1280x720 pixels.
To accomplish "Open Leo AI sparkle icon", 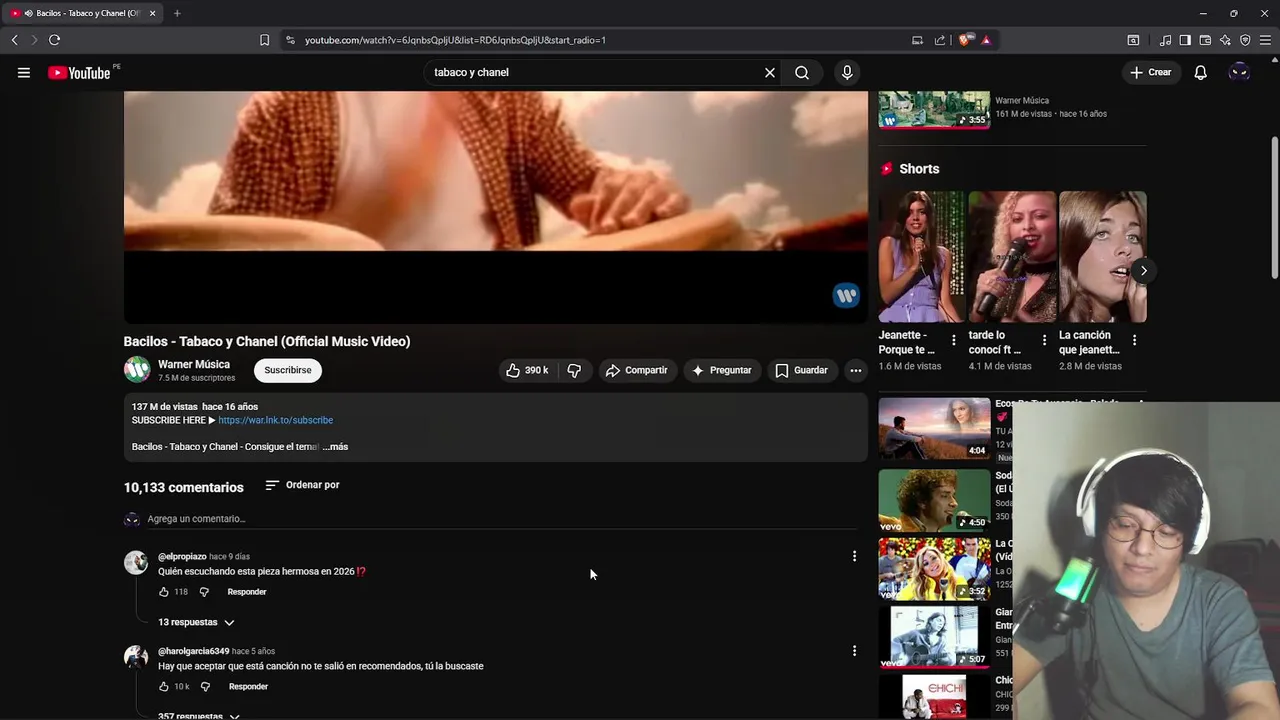I will tap(1225, 40).
